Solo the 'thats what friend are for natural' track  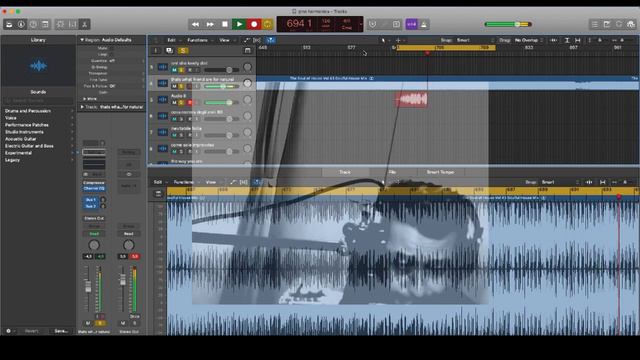[182, 86]
